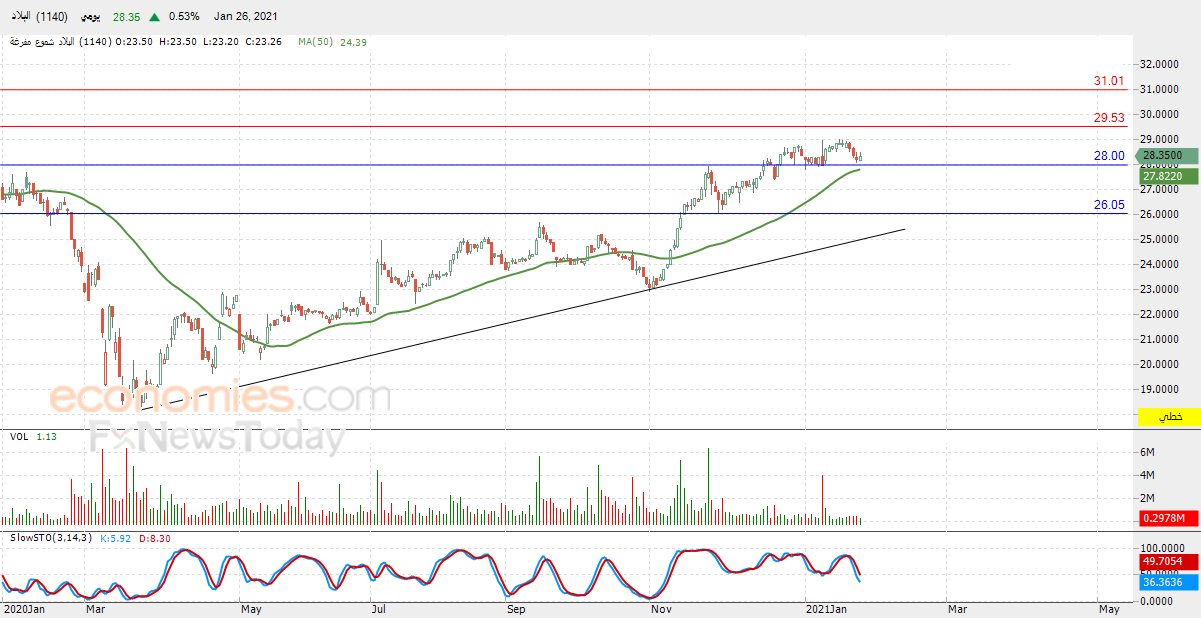Click the green up-arrow price change indicator
1201x618 pixels.
[x=156, y=17]
